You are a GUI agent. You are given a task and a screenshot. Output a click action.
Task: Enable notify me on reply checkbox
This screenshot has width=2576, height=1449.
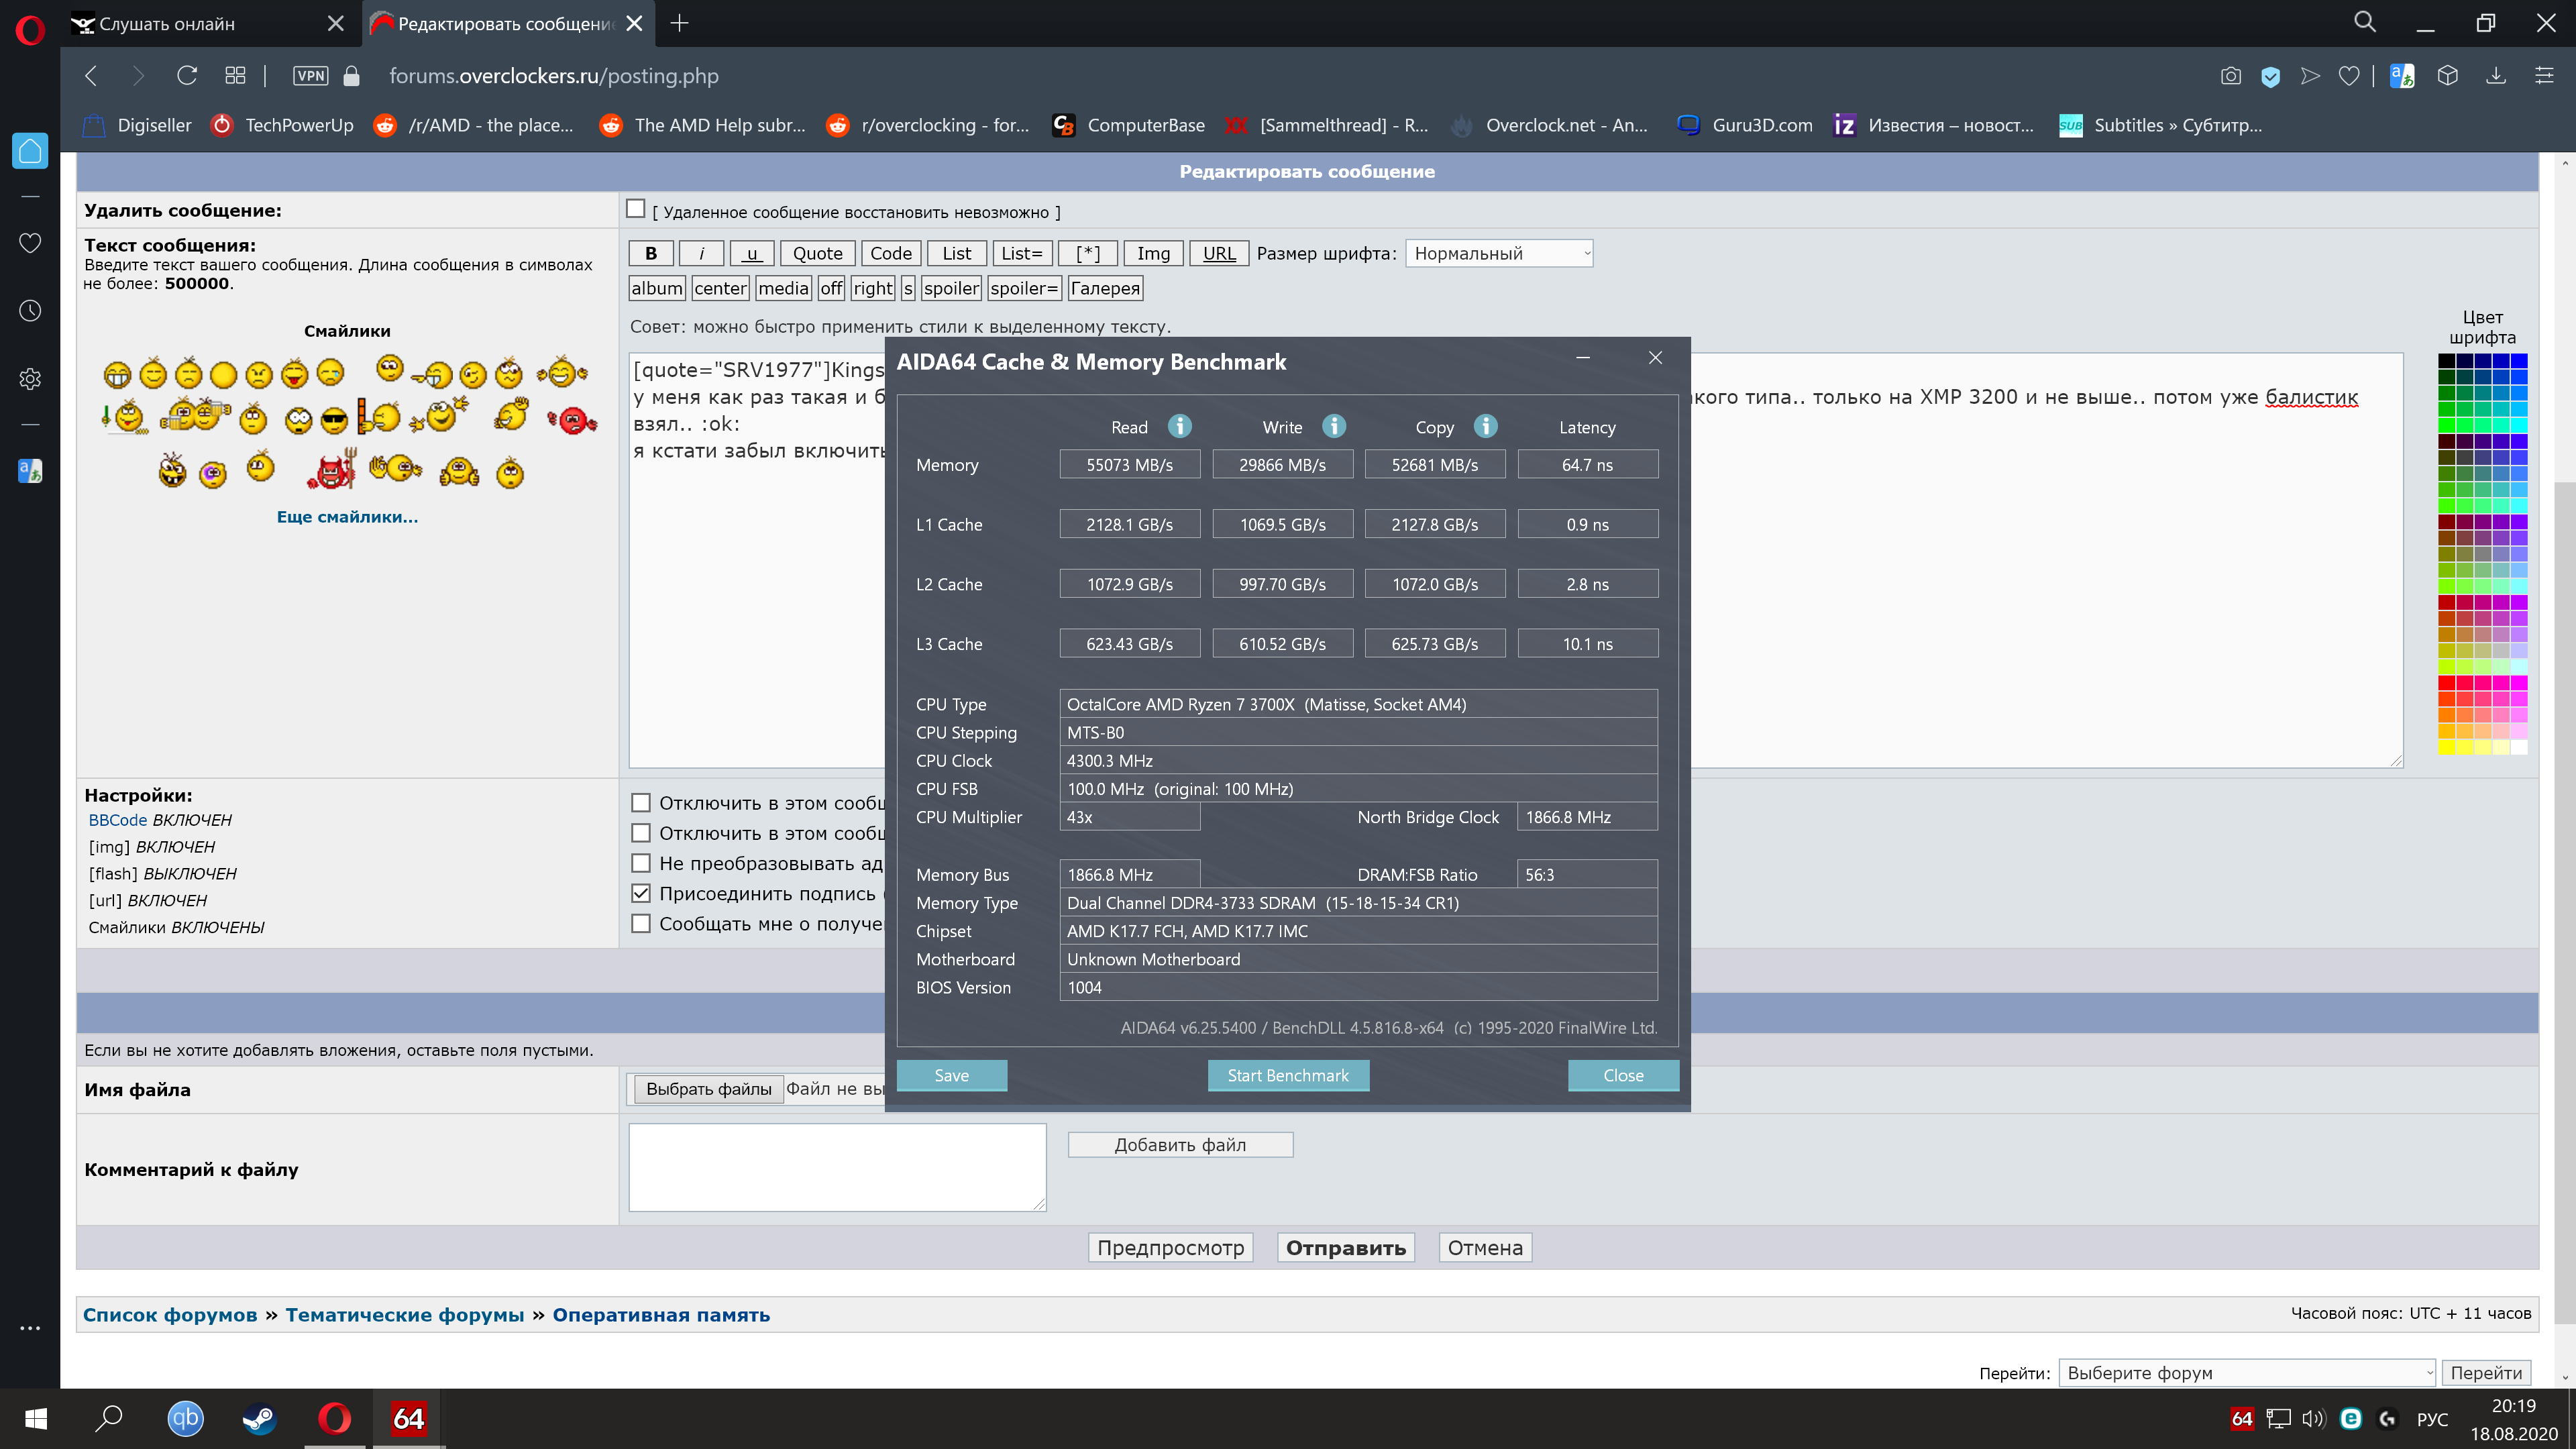coord(641,924)
